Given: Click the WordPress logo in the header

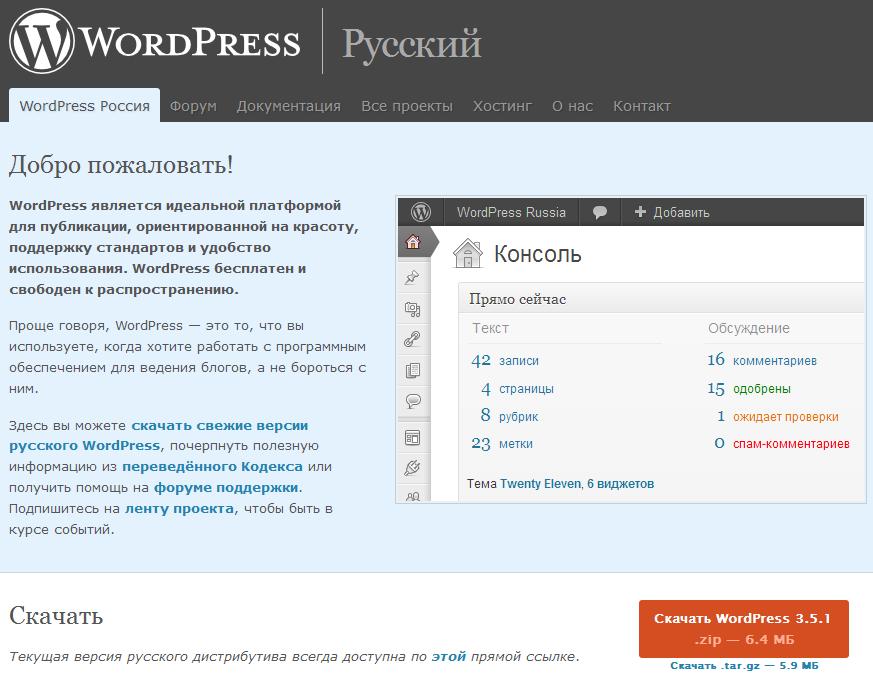Looking at the screenshot, I should coord(155,41).
